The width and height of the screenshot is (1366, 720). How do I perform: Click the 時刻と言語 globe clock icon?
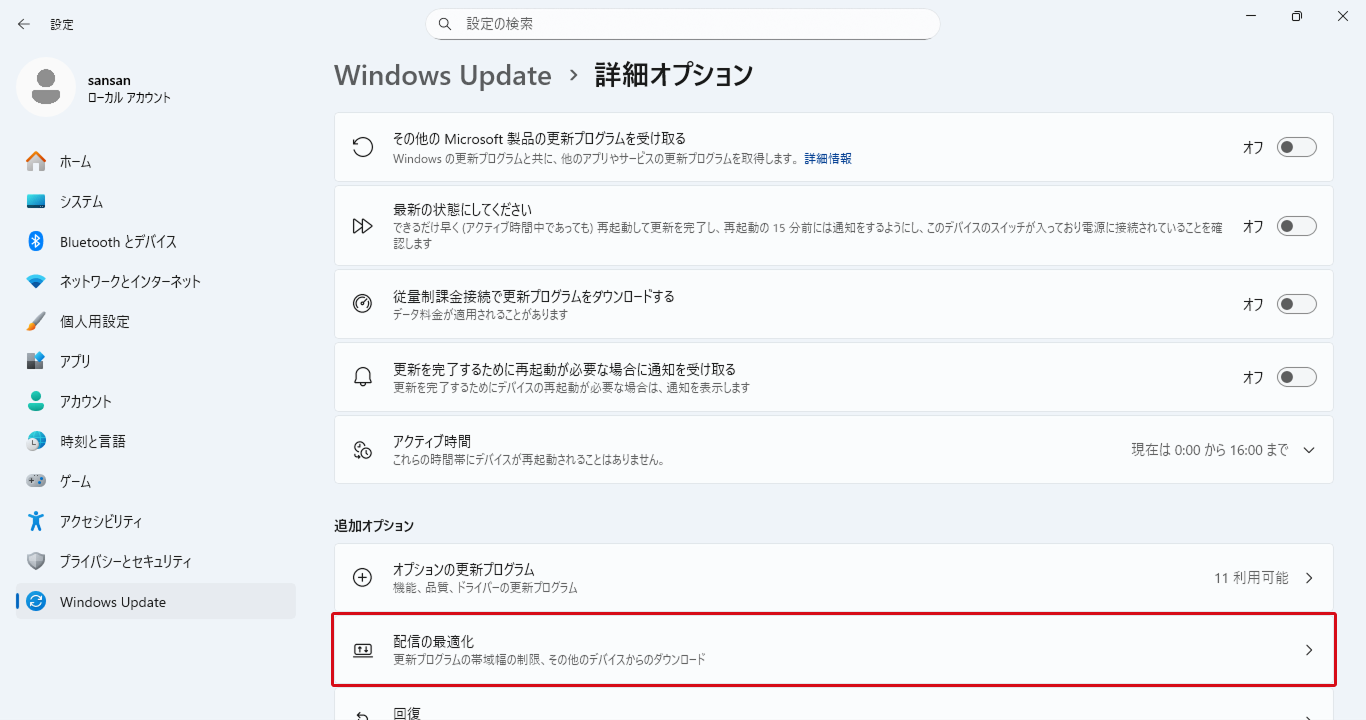[36, 441]
